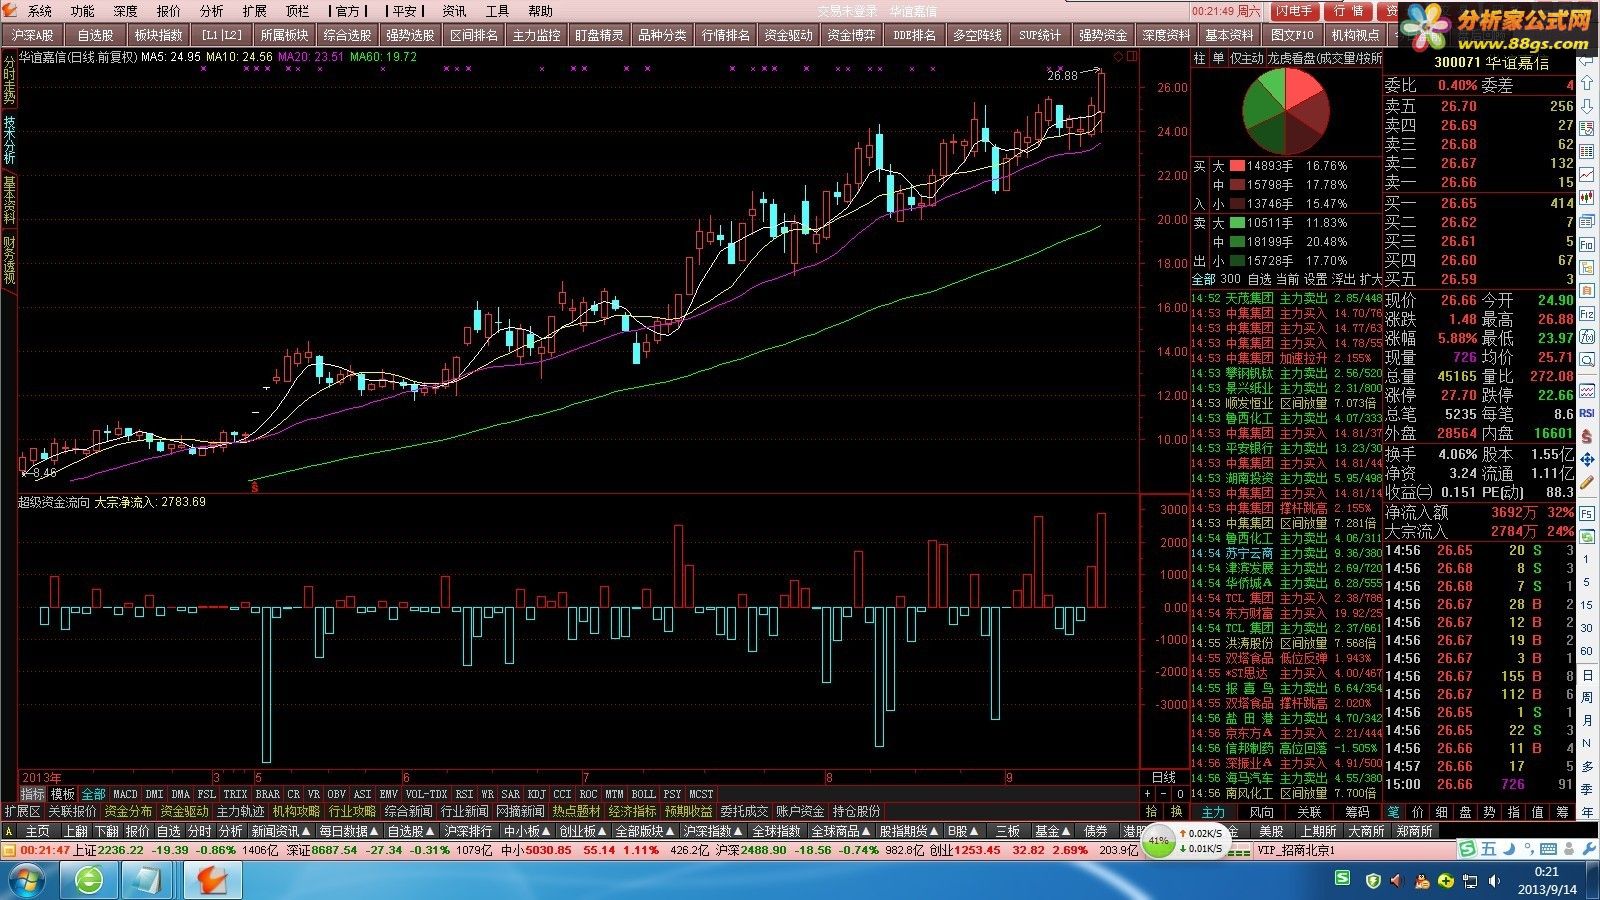Click the minus zoom button below chart
The image size is (1600, 900).
[1162, 794]
